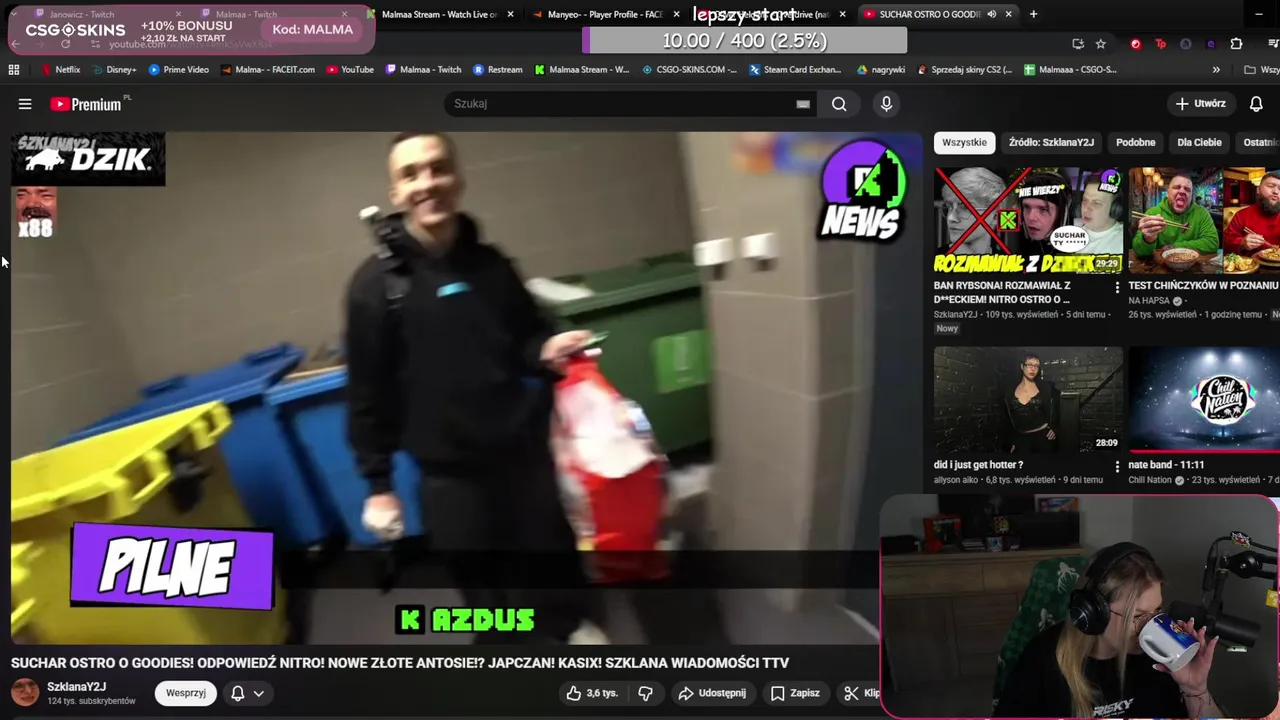Open the YouTube hamburger guide menu
Viewport: 1280px width, 720px height.
tap(25, 104)
